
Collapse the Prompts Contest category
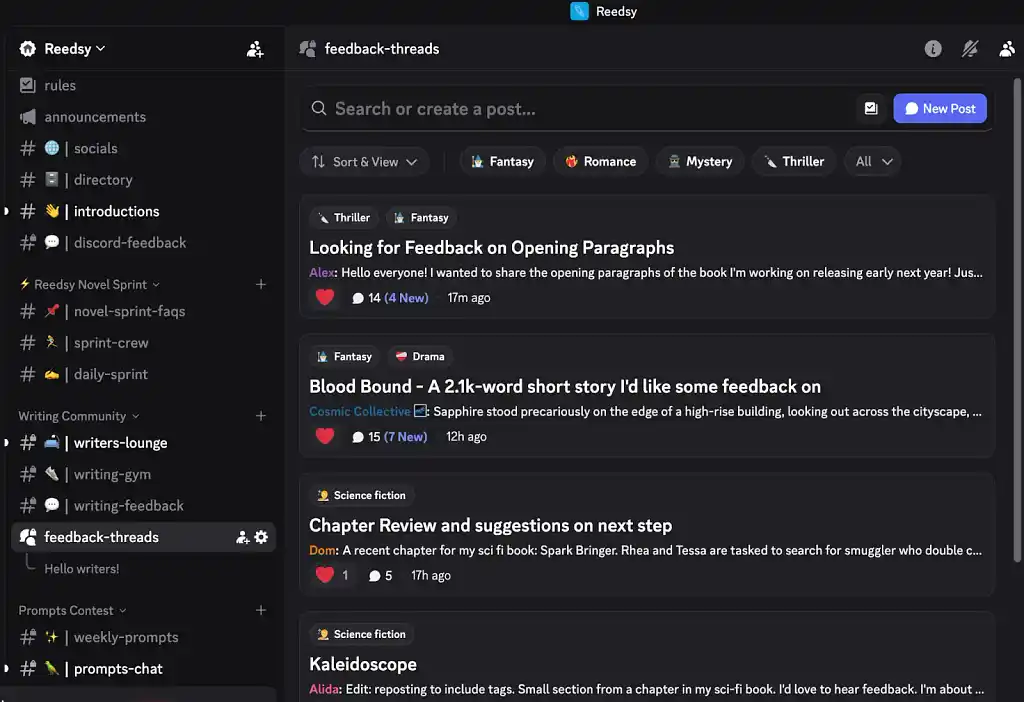point(72,610)
